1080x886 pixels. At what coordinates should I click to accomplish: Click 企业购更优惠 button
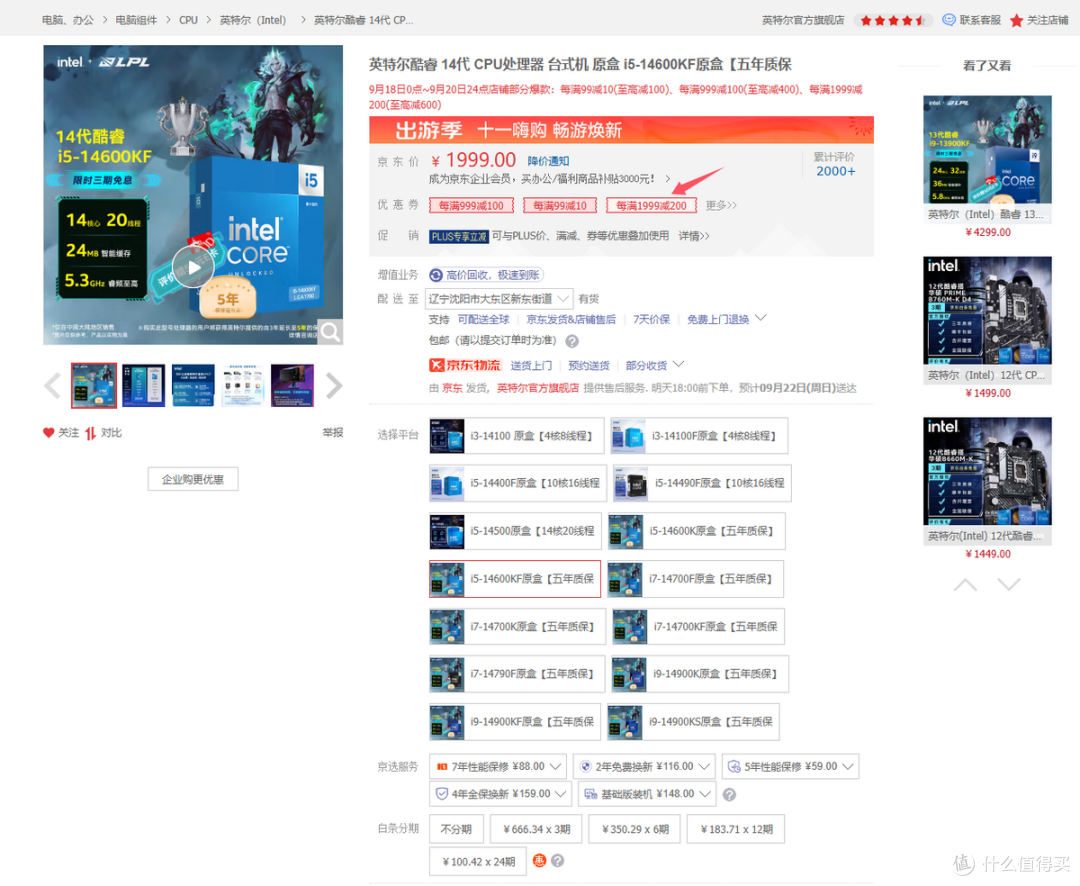pyautogui.click(x=193, y=480)
